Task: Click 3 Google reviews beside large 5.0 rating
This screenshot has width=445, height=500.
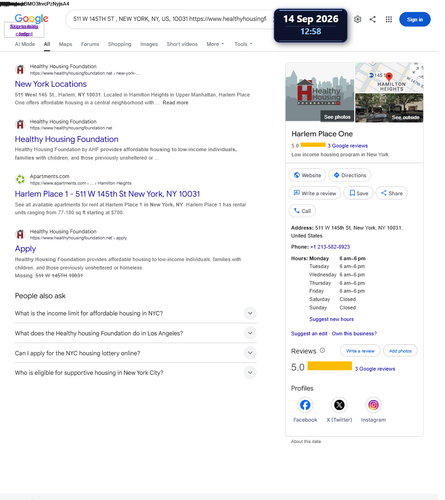Action: point(375,369)
